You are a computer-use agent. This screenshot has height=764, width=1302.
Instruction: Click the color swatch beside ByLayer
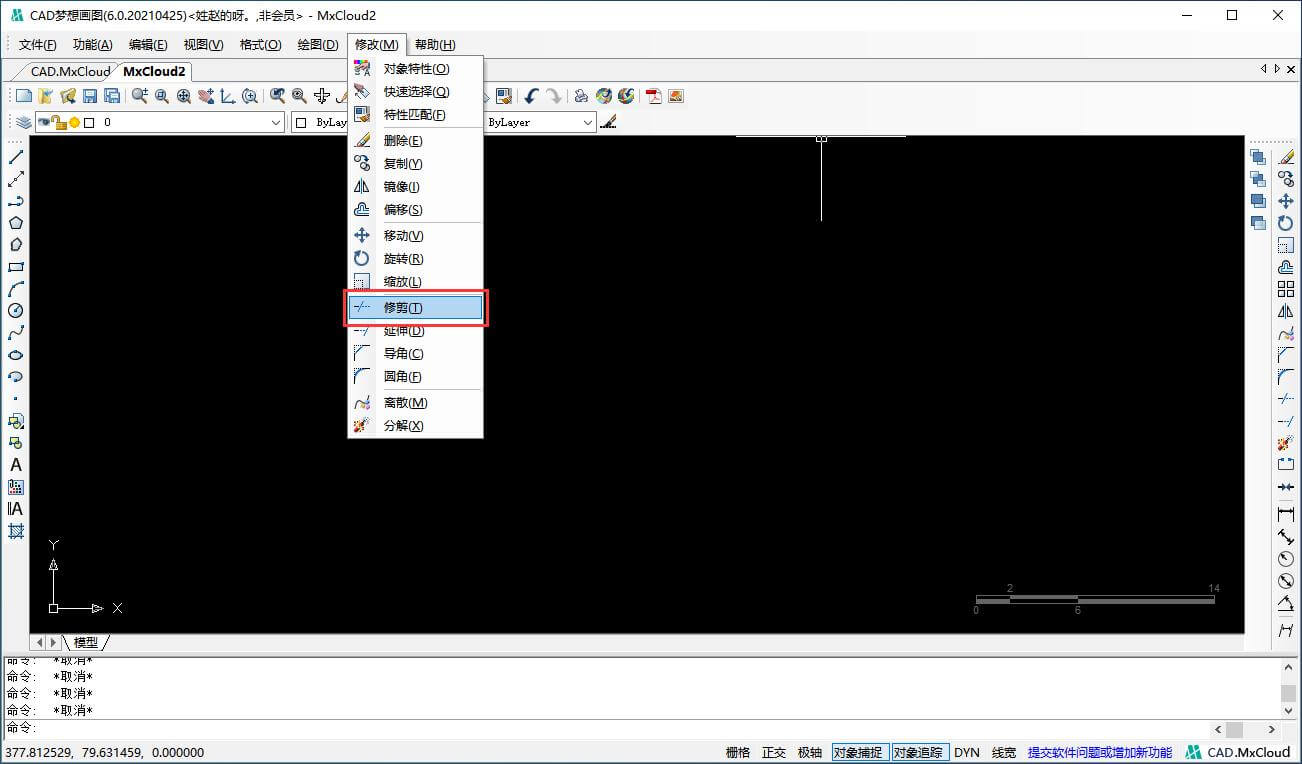coord(301,122)
